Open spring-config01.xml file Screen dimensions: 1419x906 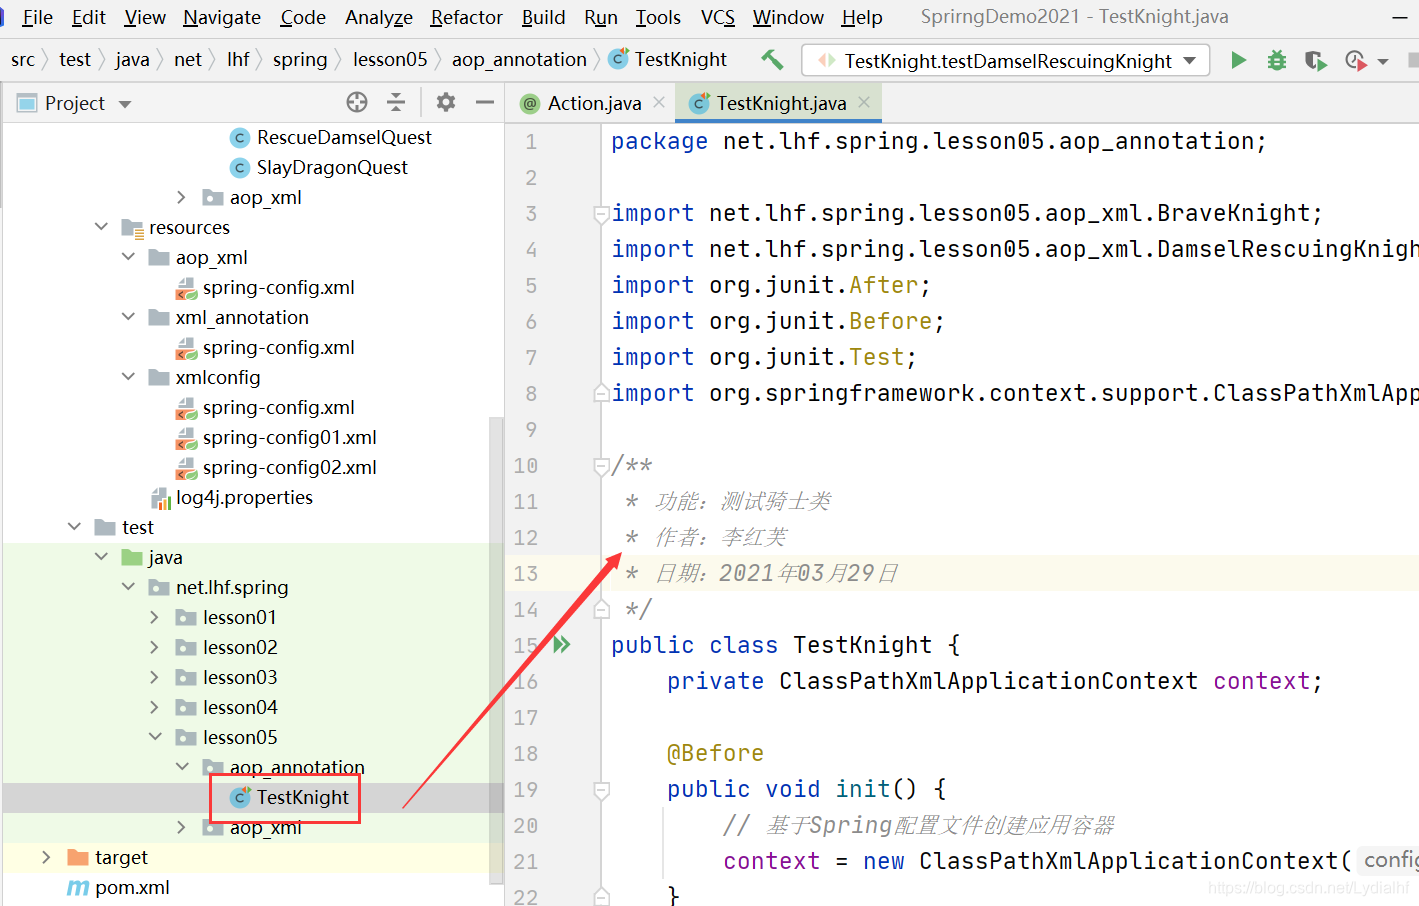[289, 437]
